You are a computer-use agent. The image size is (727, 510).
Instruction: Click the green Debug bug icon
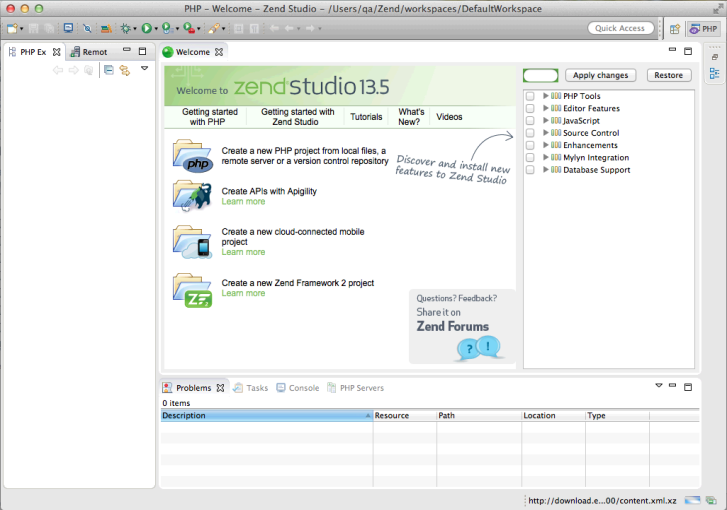[x=125, y=29]
